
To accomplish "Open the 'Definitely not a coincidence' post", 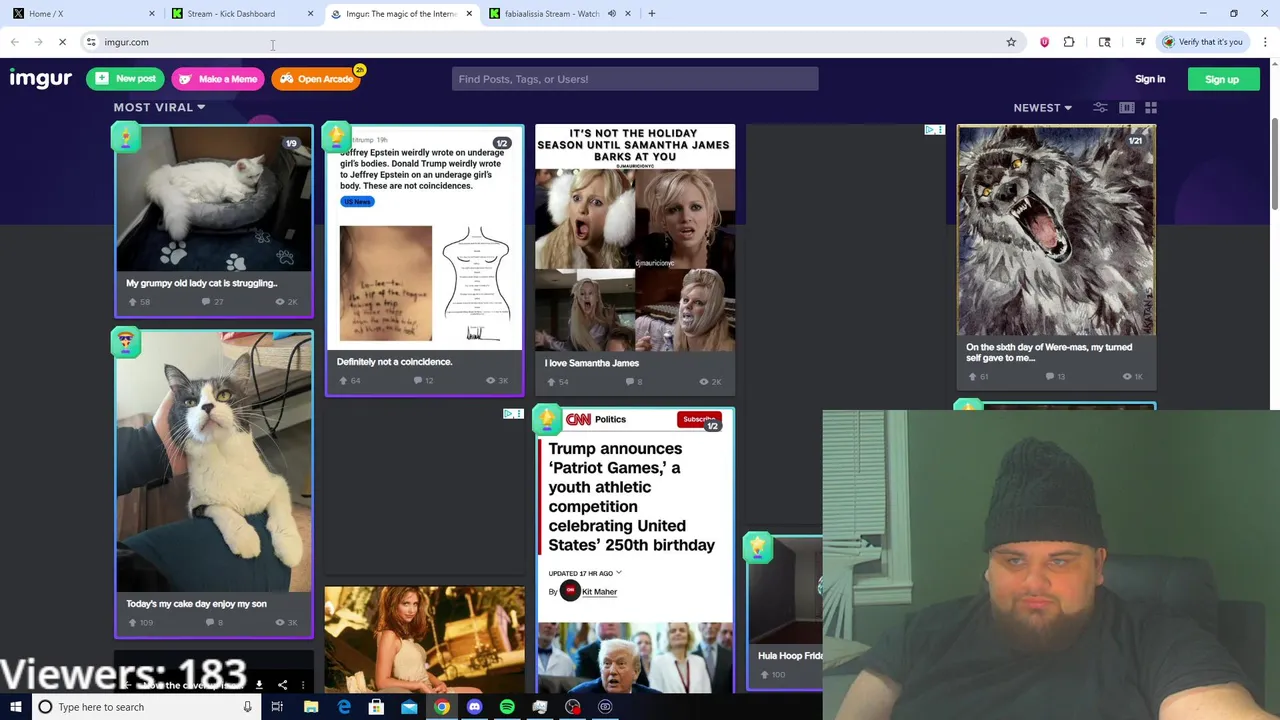I will coord(424,260).
